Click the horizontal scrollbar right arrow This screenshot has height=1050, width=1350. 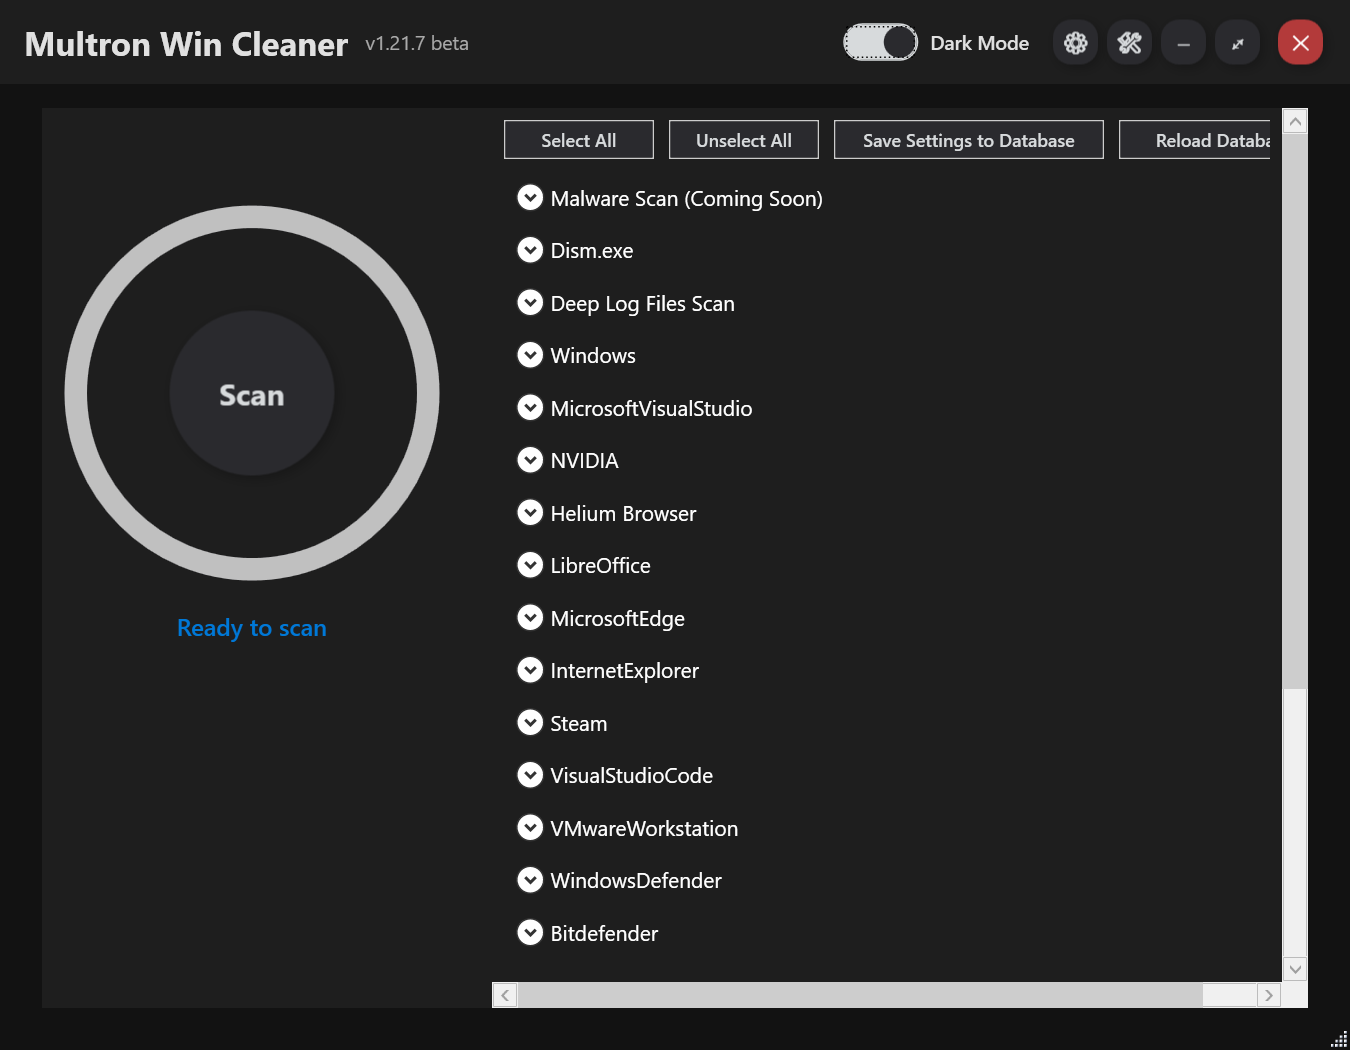point(1269,995)
